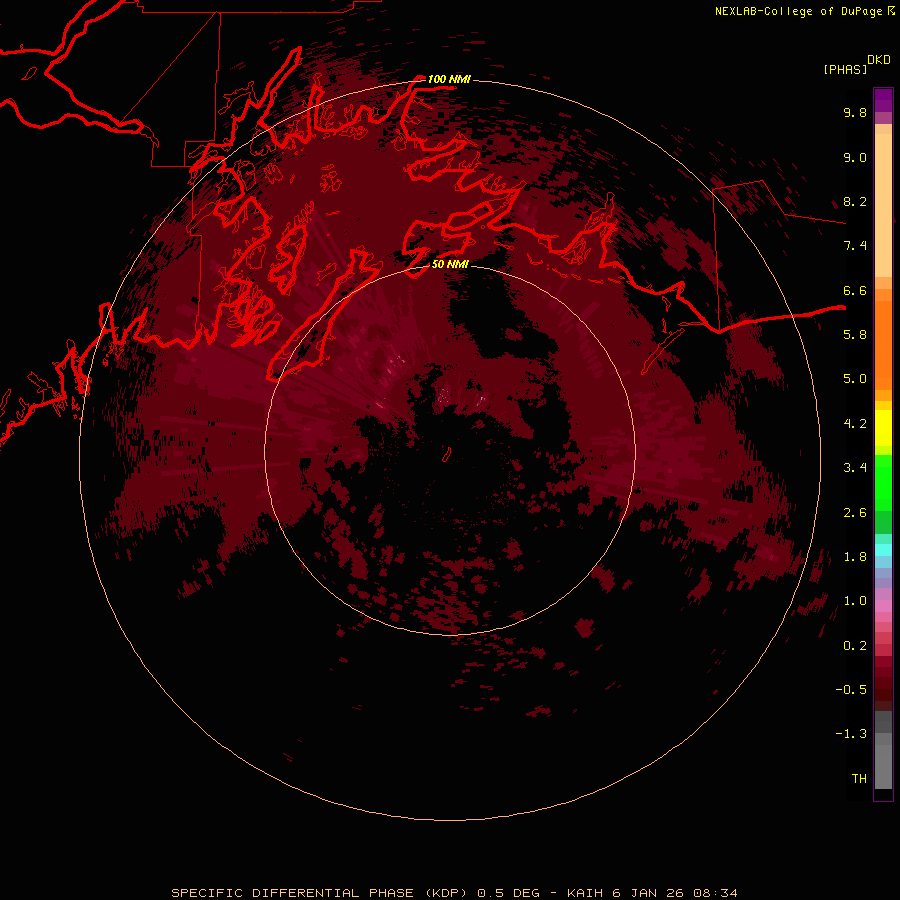Click the DKD label above the color scale

point(879,60)
